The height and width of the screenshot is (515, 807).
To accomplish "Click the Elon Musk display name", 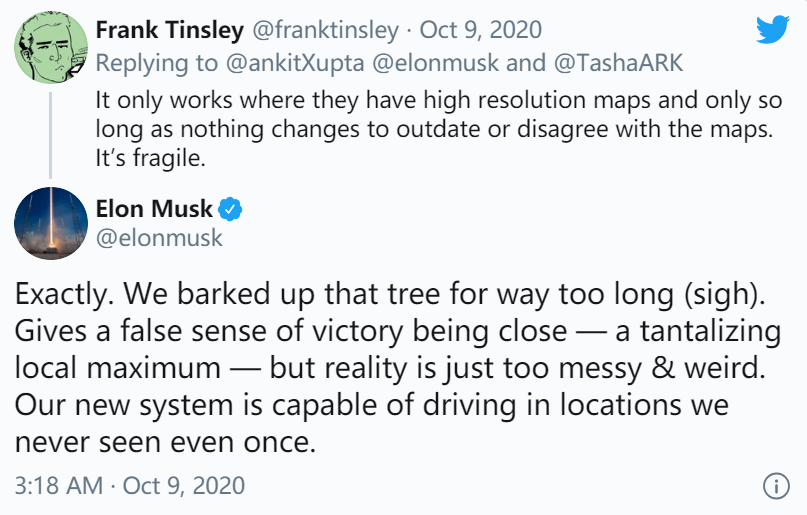I will coord(154,209).
